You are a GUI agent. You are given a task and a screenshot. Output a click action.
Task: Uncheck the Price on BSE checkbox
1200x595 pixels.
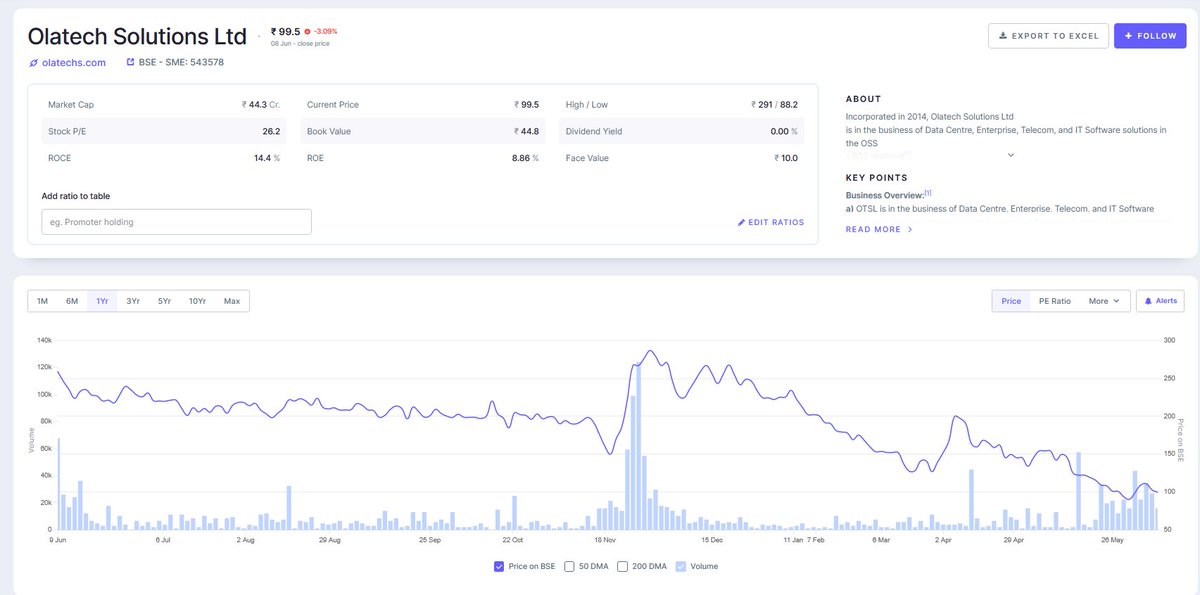[499, 566]
